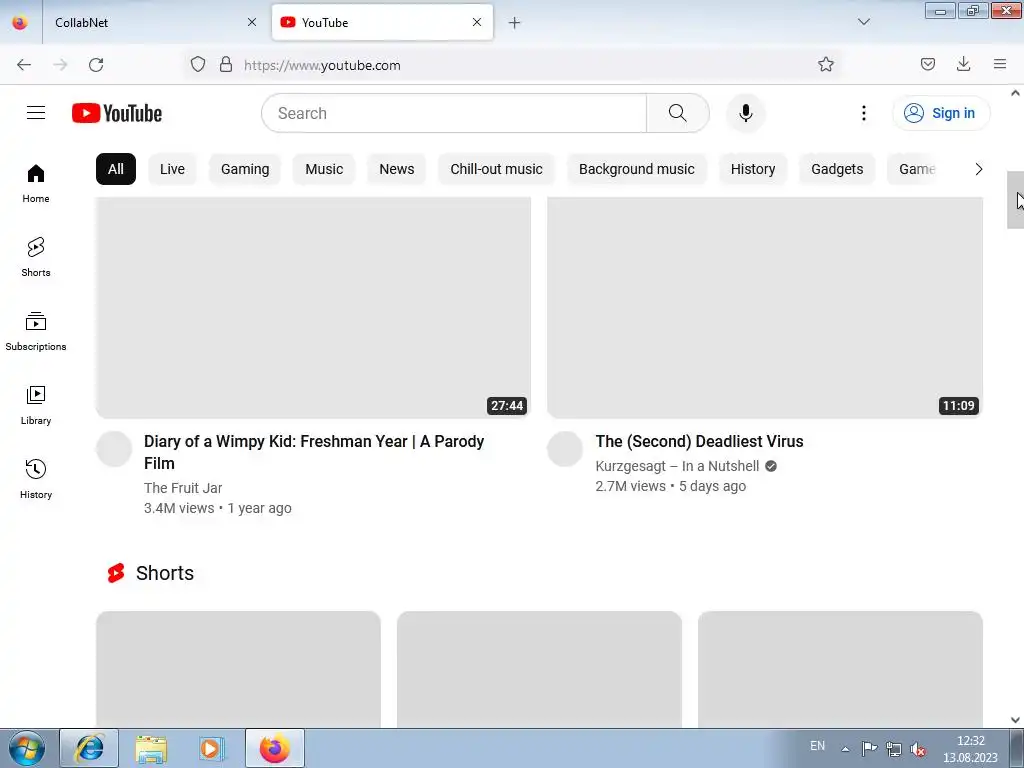Open Kurzgesagt – In a Nutshell channel
The width and height of the screenshot is (1024, 768).
point(677,466)
